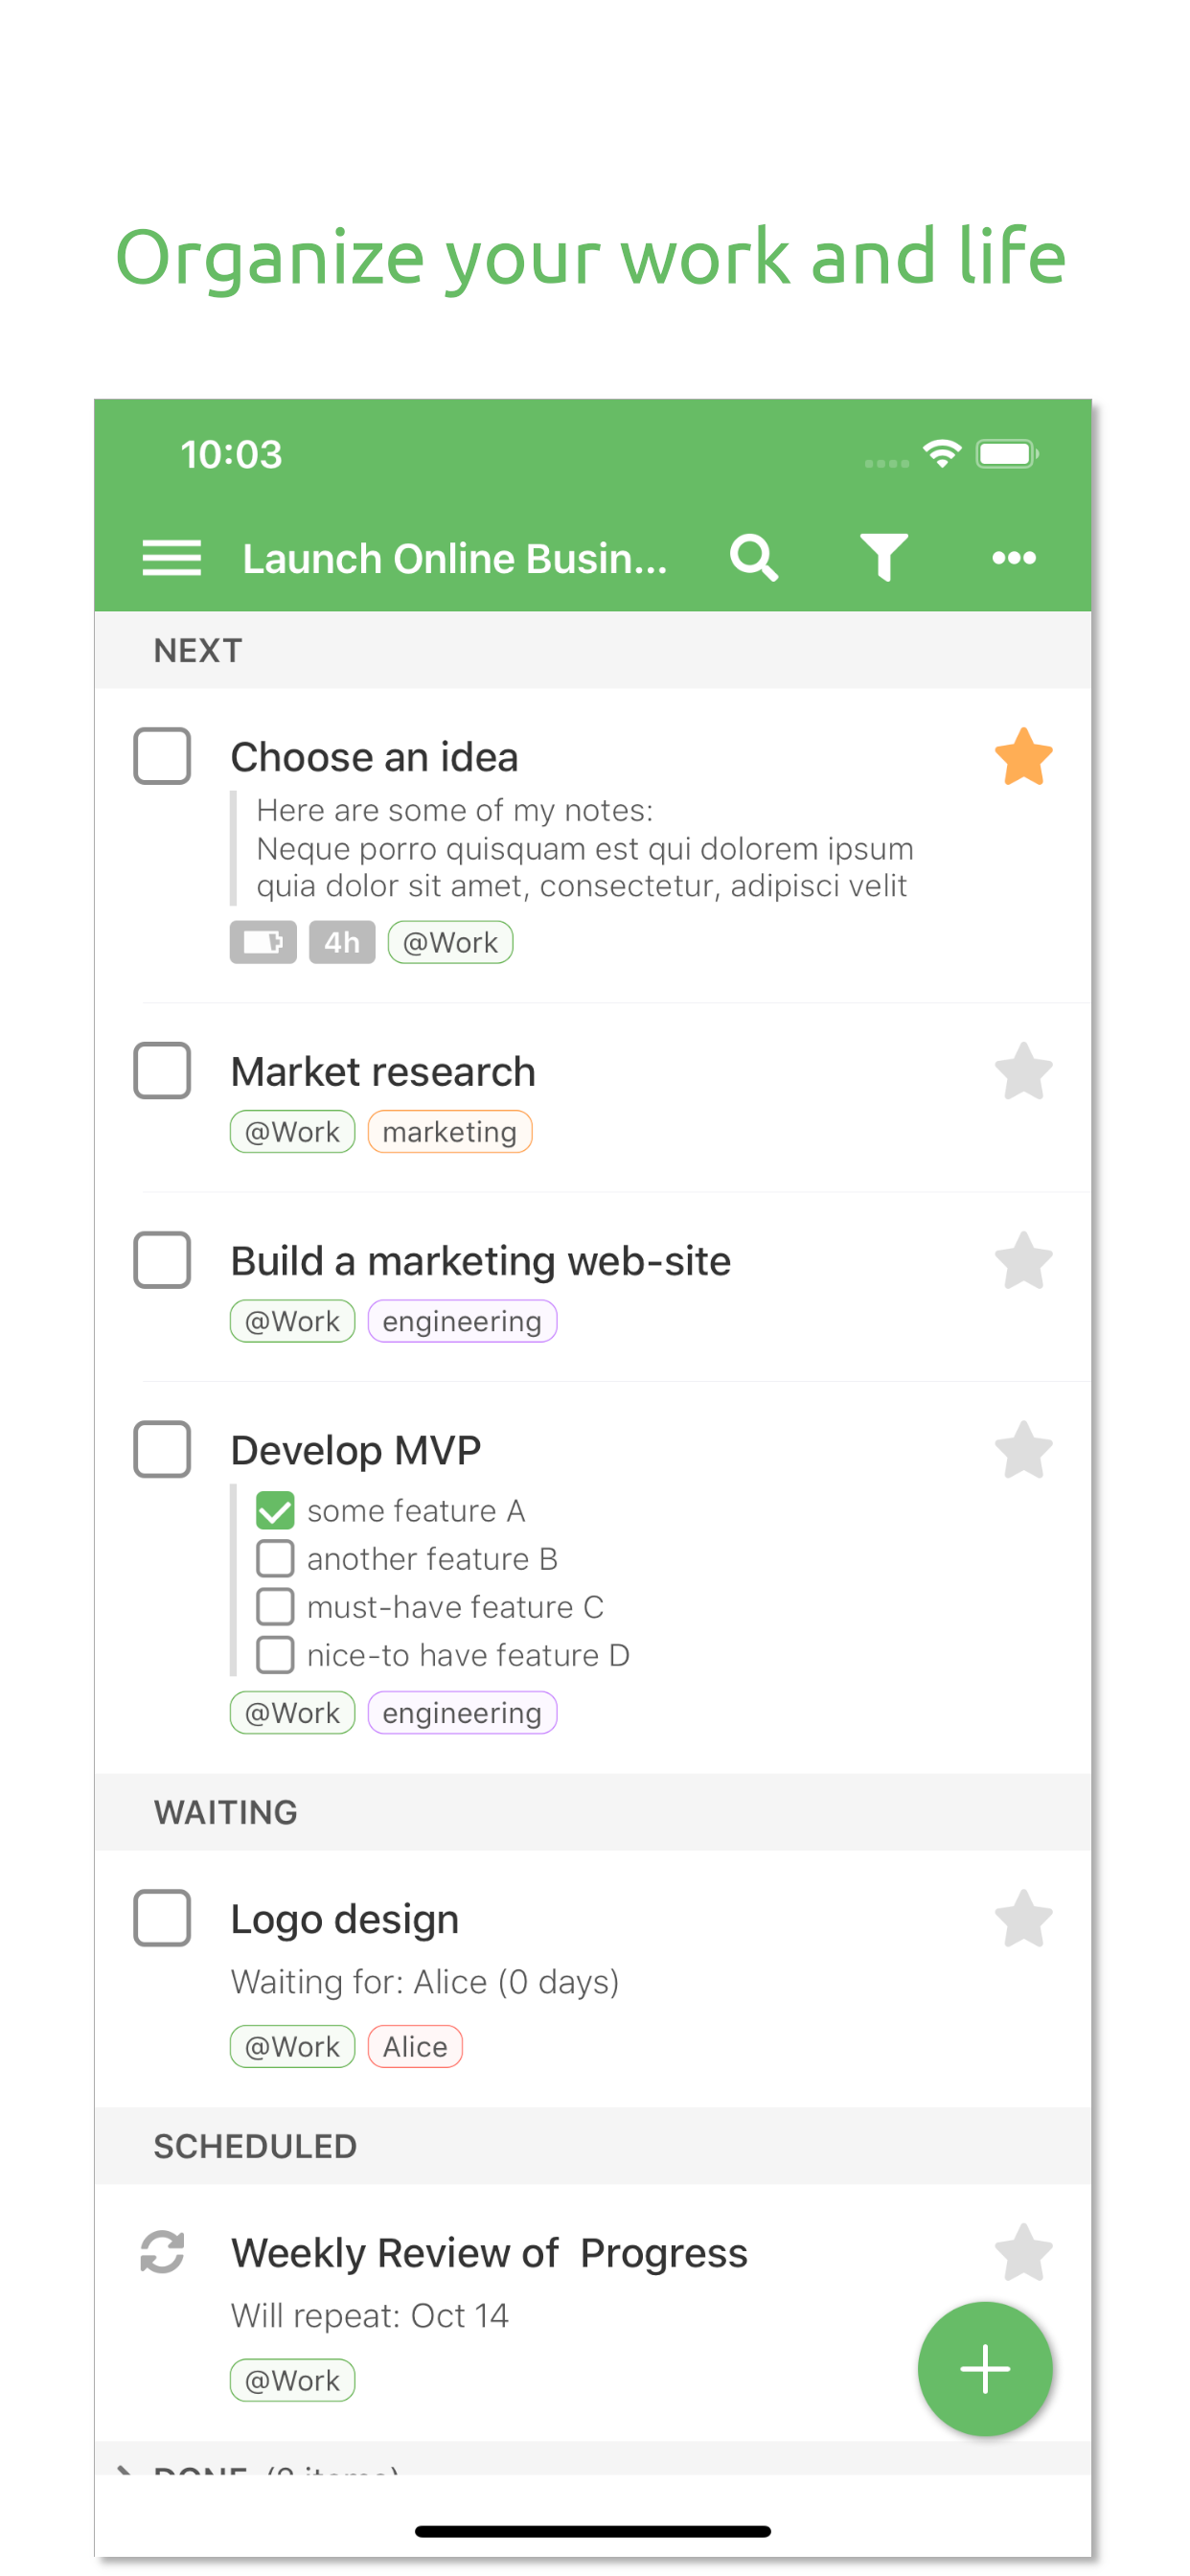
Task: Tap the energy level badge on Choose an idea
Action: coord(263,941)
